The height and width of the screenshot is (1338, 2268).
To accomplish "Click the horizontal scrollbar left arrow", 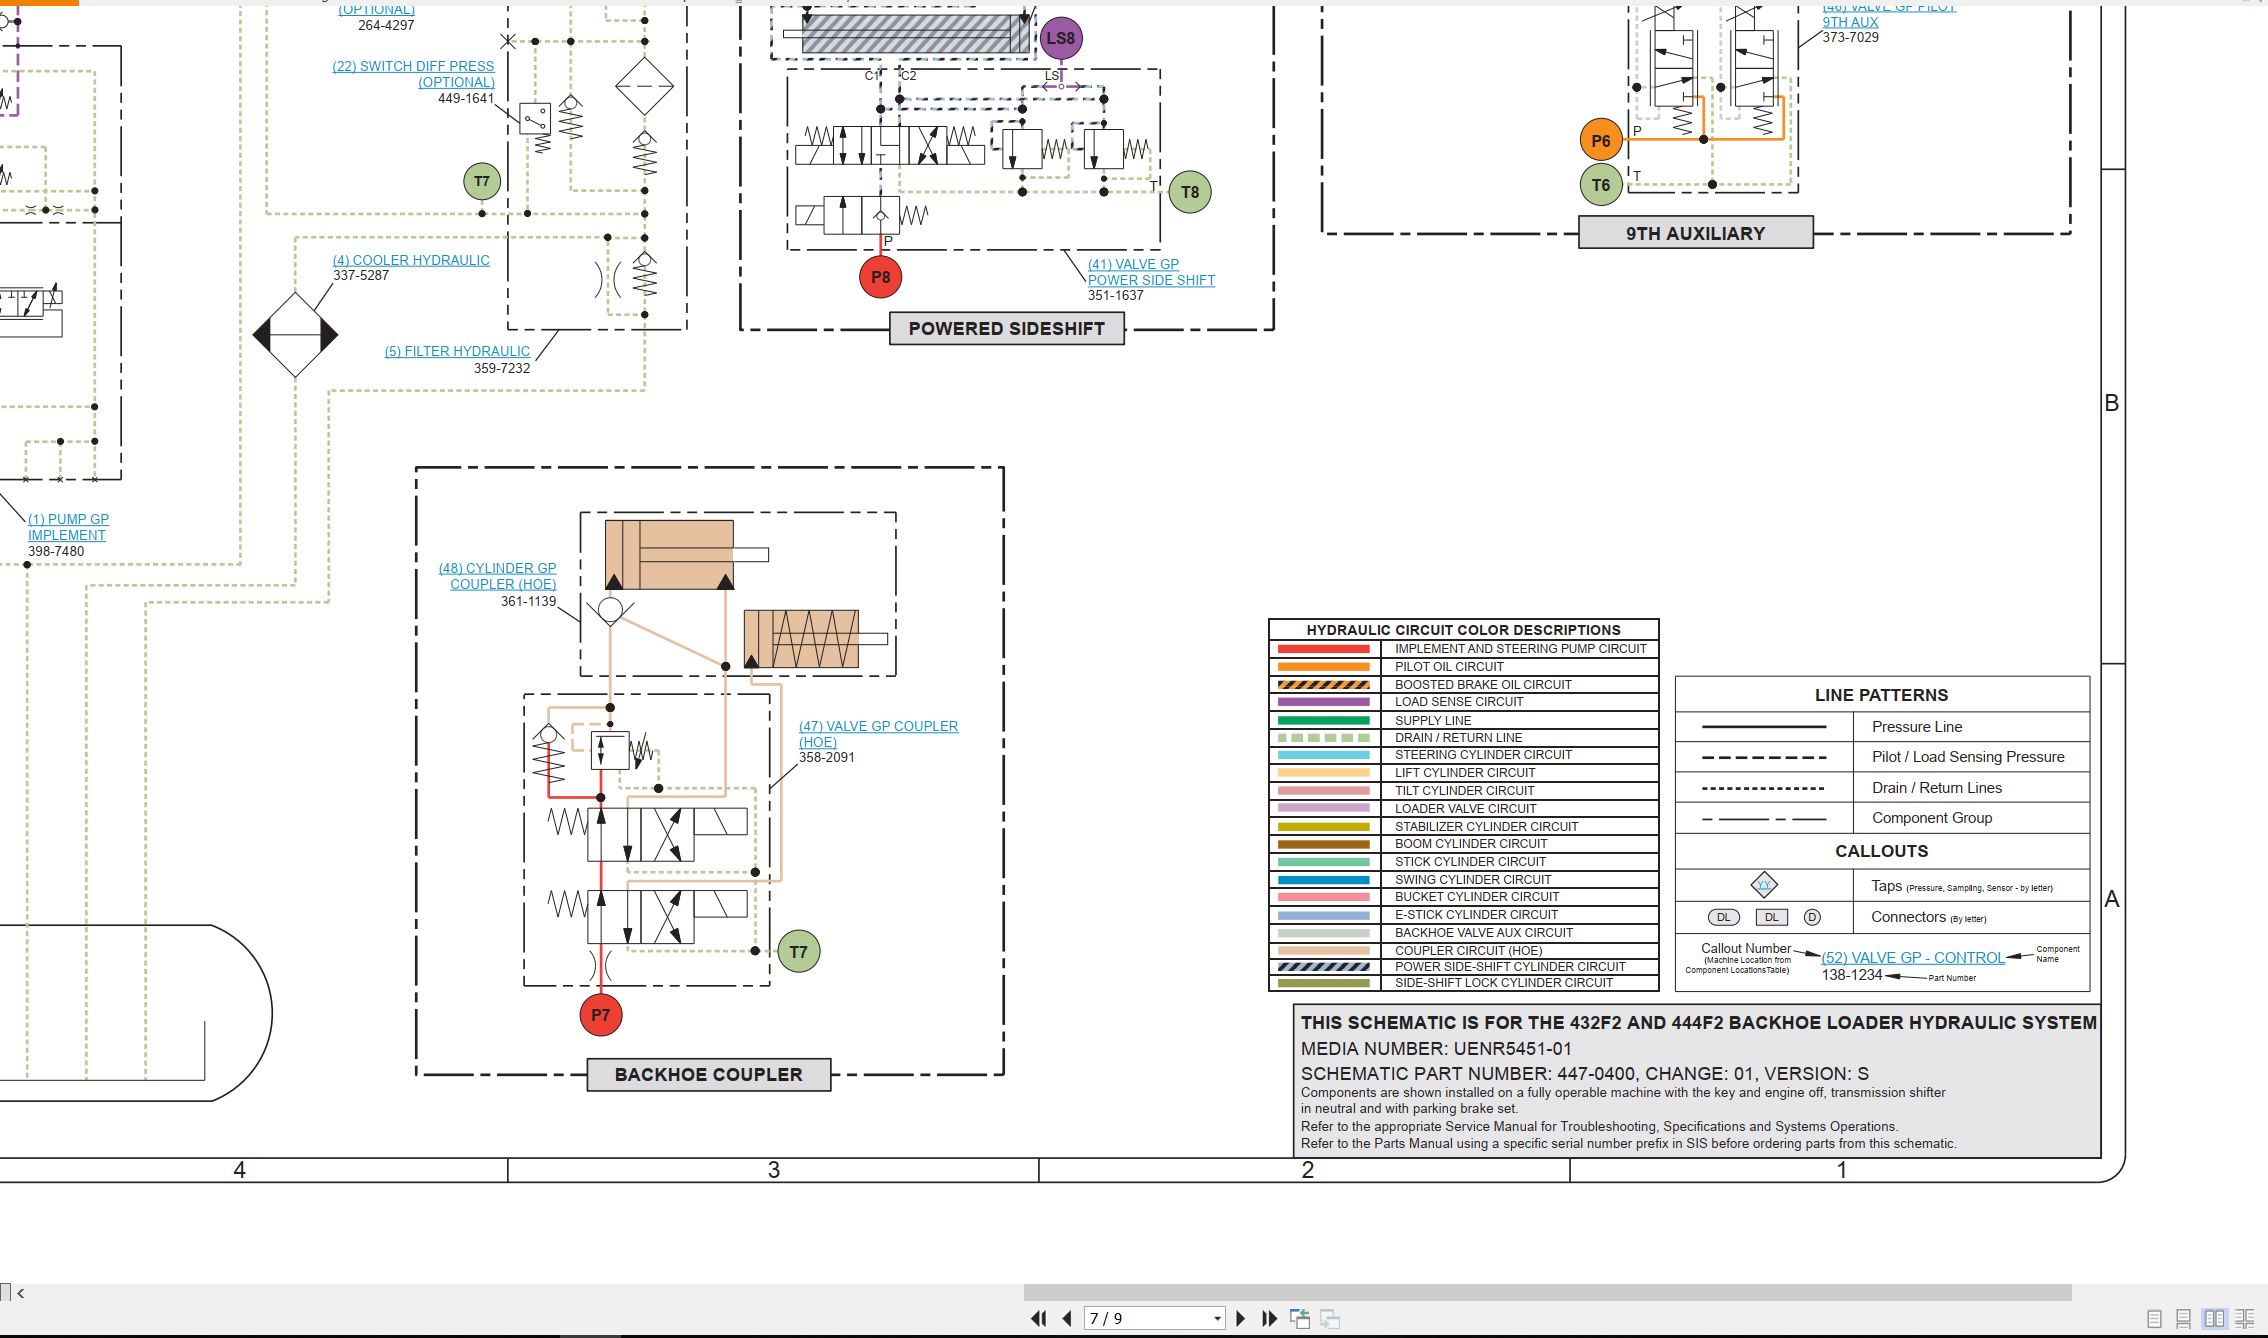I will (21, 1293).
